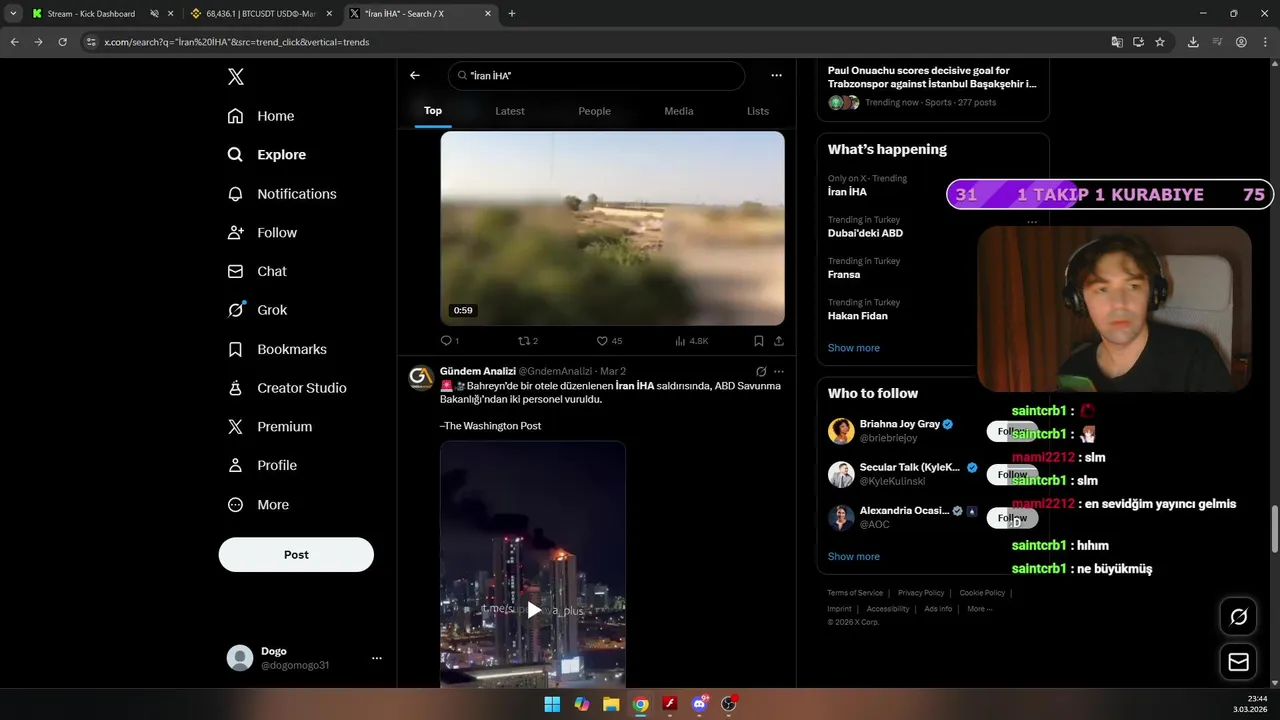Image resolution: width=1280 pixels, height=720 pixels.
Task: Go to Home in sidebar
Action: coord(261,116)
